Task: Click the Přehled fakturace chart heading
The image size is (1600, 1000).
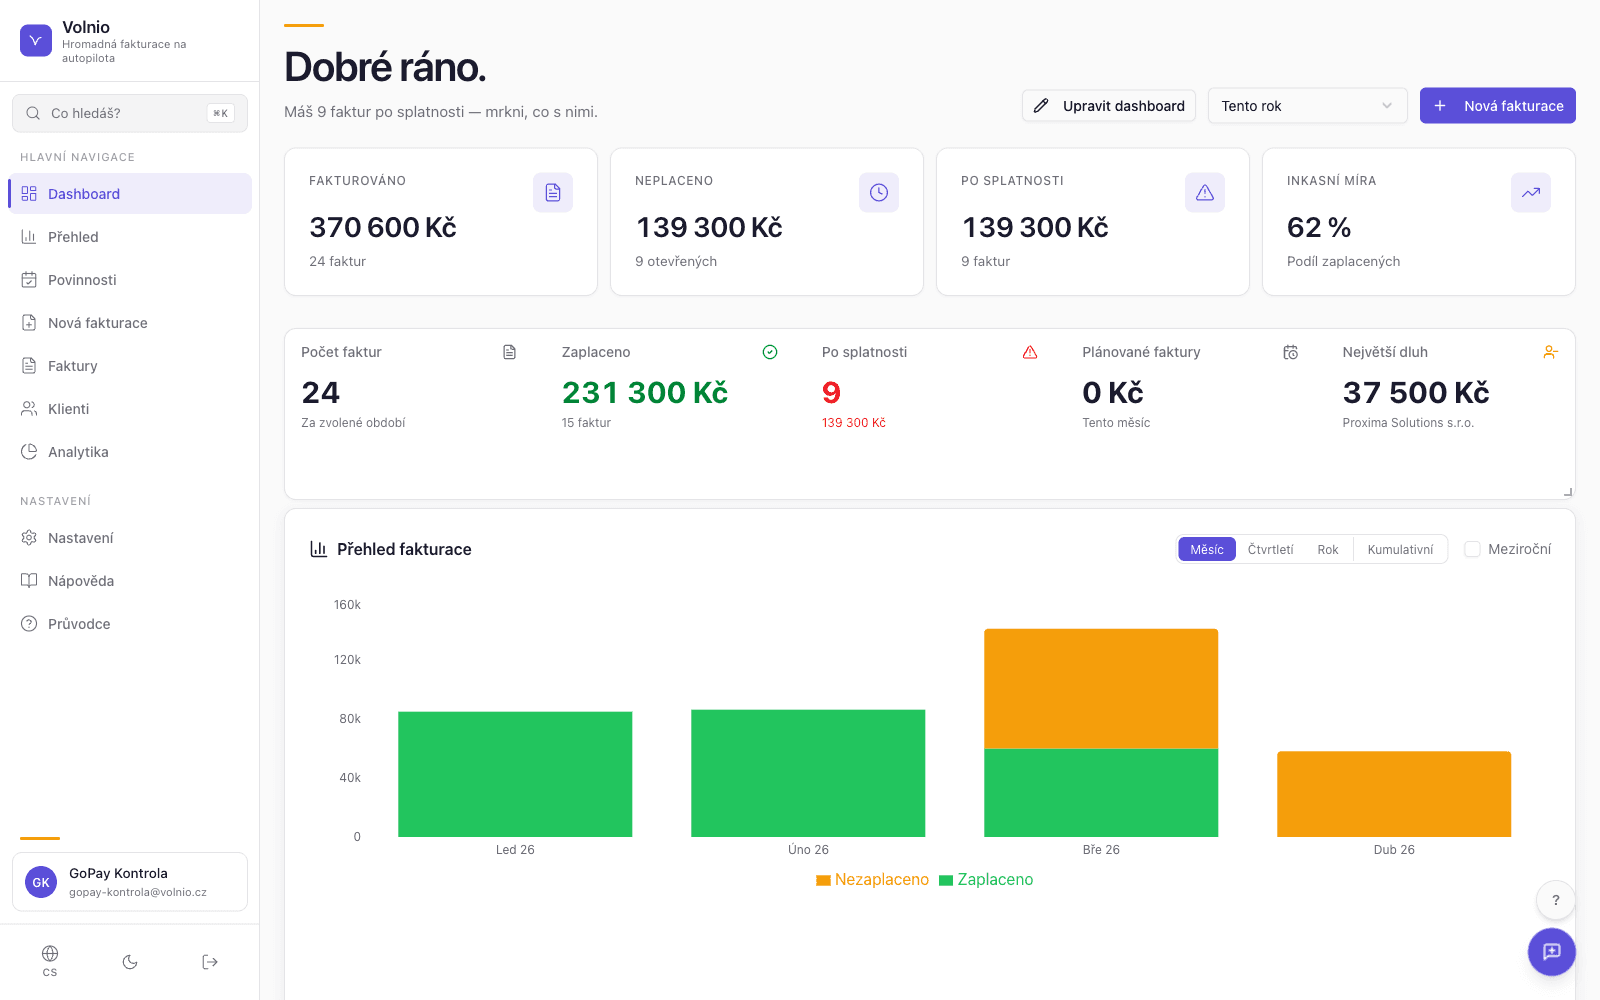Action: (x=404, y=549)
